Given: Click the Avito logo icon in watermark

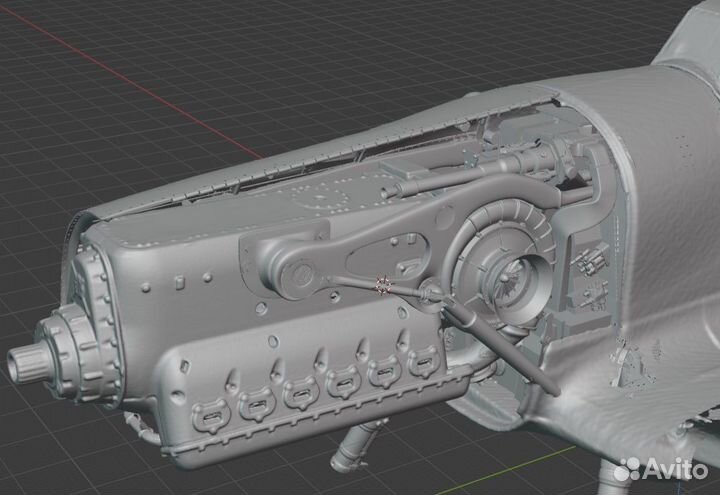Looking at the screenshot, I should pos(629,469).
